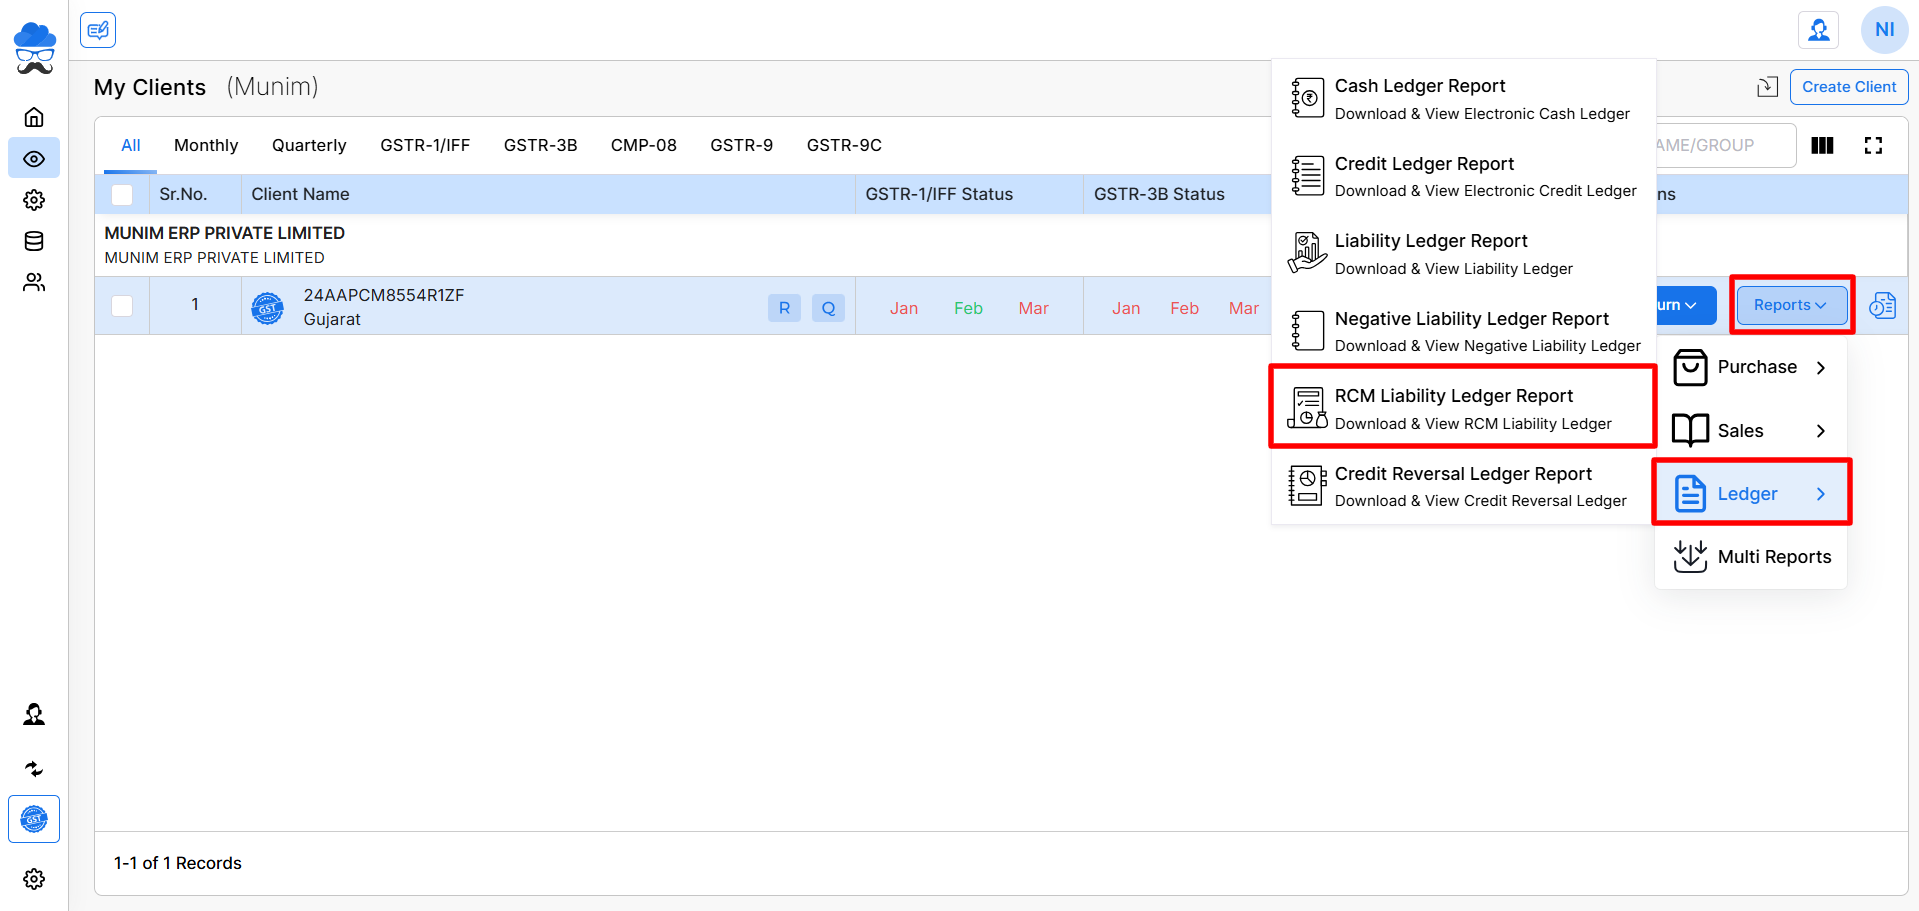Check the select-all checkbox in table header
Image resolution: width=1919 pixels, height=911 pixels.
click(122, 195)
